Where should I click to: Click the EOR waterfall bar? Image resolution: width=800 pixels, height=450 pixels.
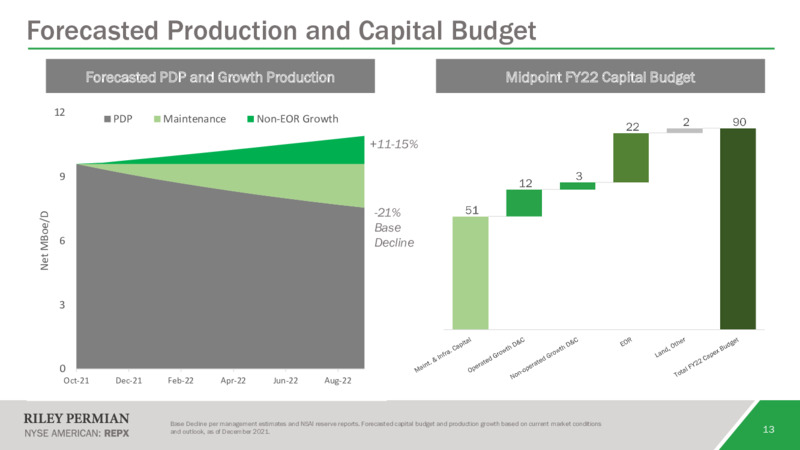(631, 158)
